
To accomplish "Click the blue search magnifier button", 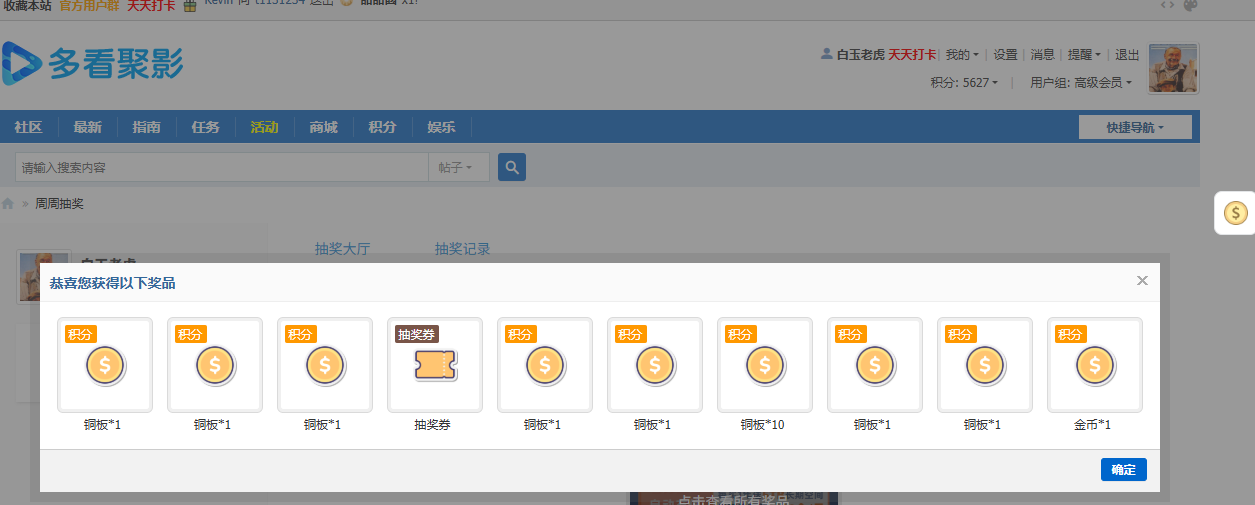I will click(x=512, y=167).
